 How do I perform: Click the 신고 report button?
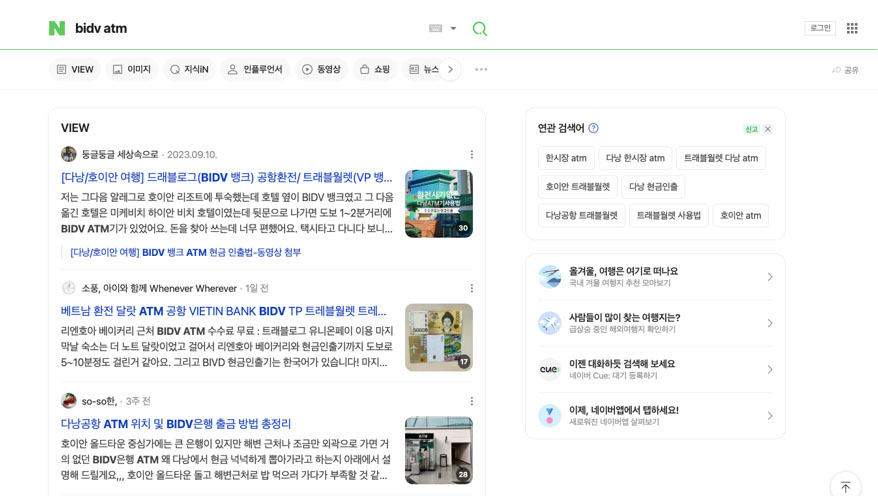click(751, 129)
